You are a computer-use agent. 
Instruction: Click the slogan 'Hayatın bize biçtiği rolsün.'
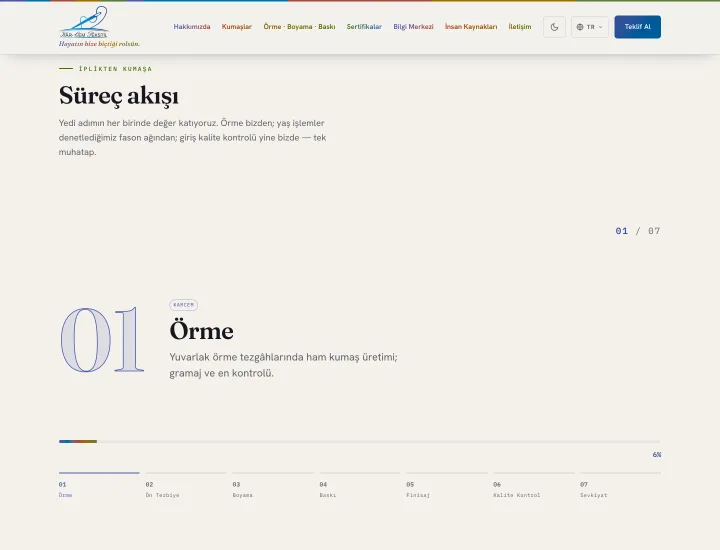[x=99, y=44]
